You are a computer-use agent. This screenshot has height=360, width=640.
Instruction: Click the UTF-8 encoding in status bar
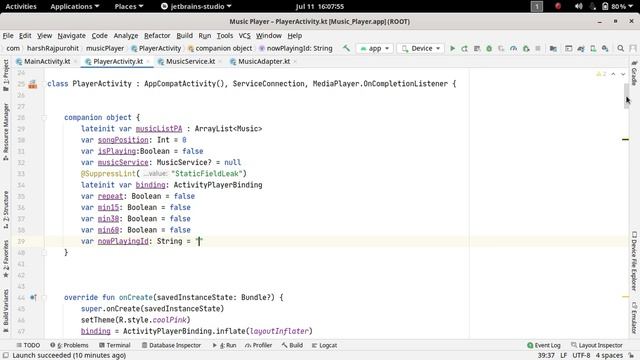tap(581, 356)
